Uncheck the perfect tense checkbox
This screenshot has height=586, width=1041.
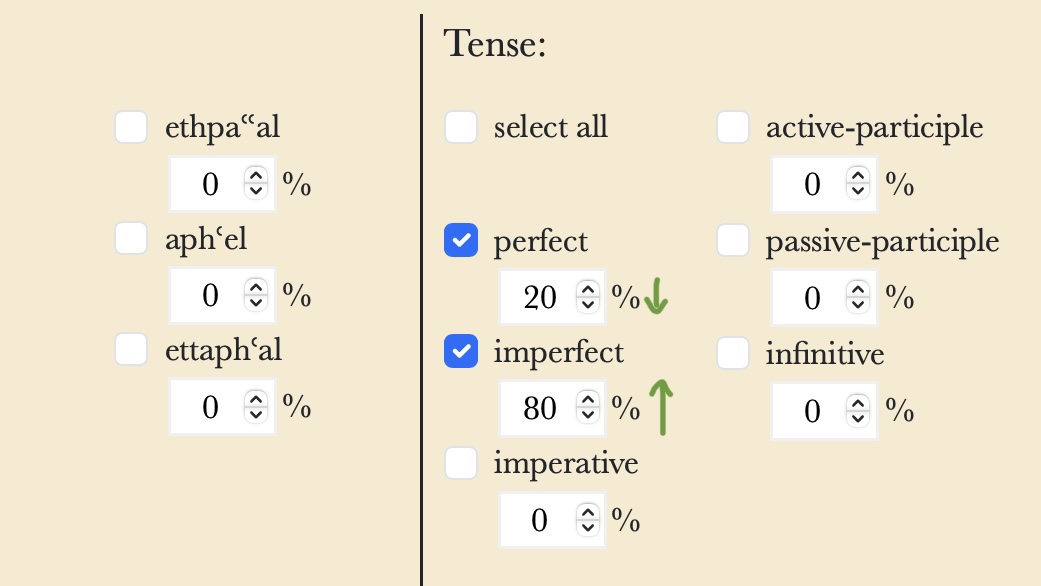(460, 240)
